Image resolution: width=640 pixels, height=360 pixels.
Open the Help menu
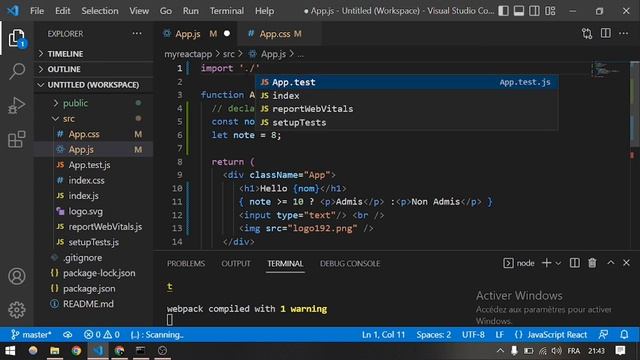click(x=264, y=11)
